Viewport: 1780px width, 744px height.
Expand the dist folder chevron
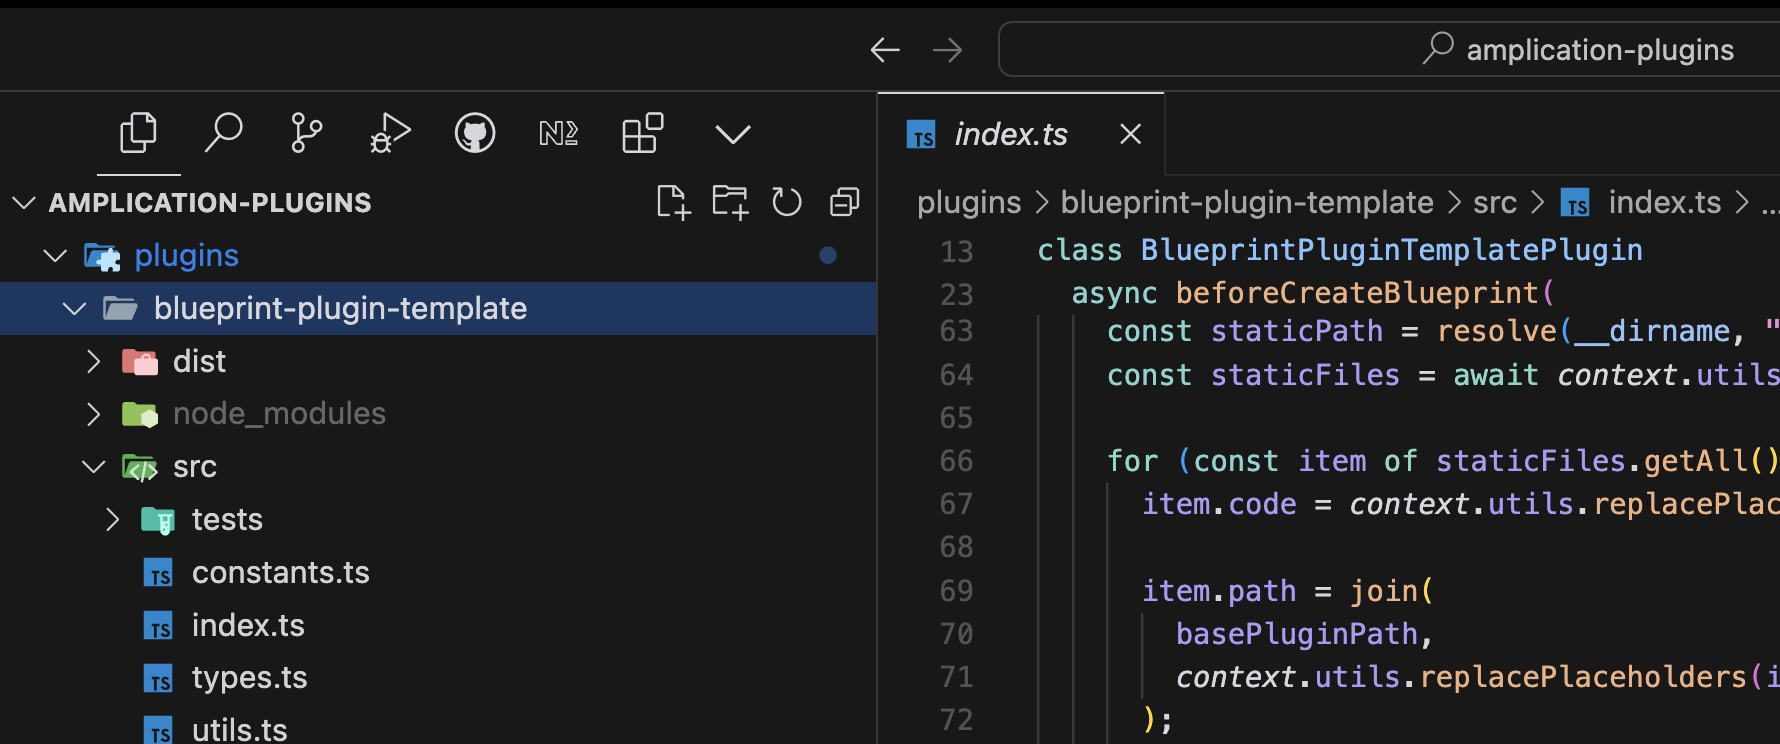point(94,361)
